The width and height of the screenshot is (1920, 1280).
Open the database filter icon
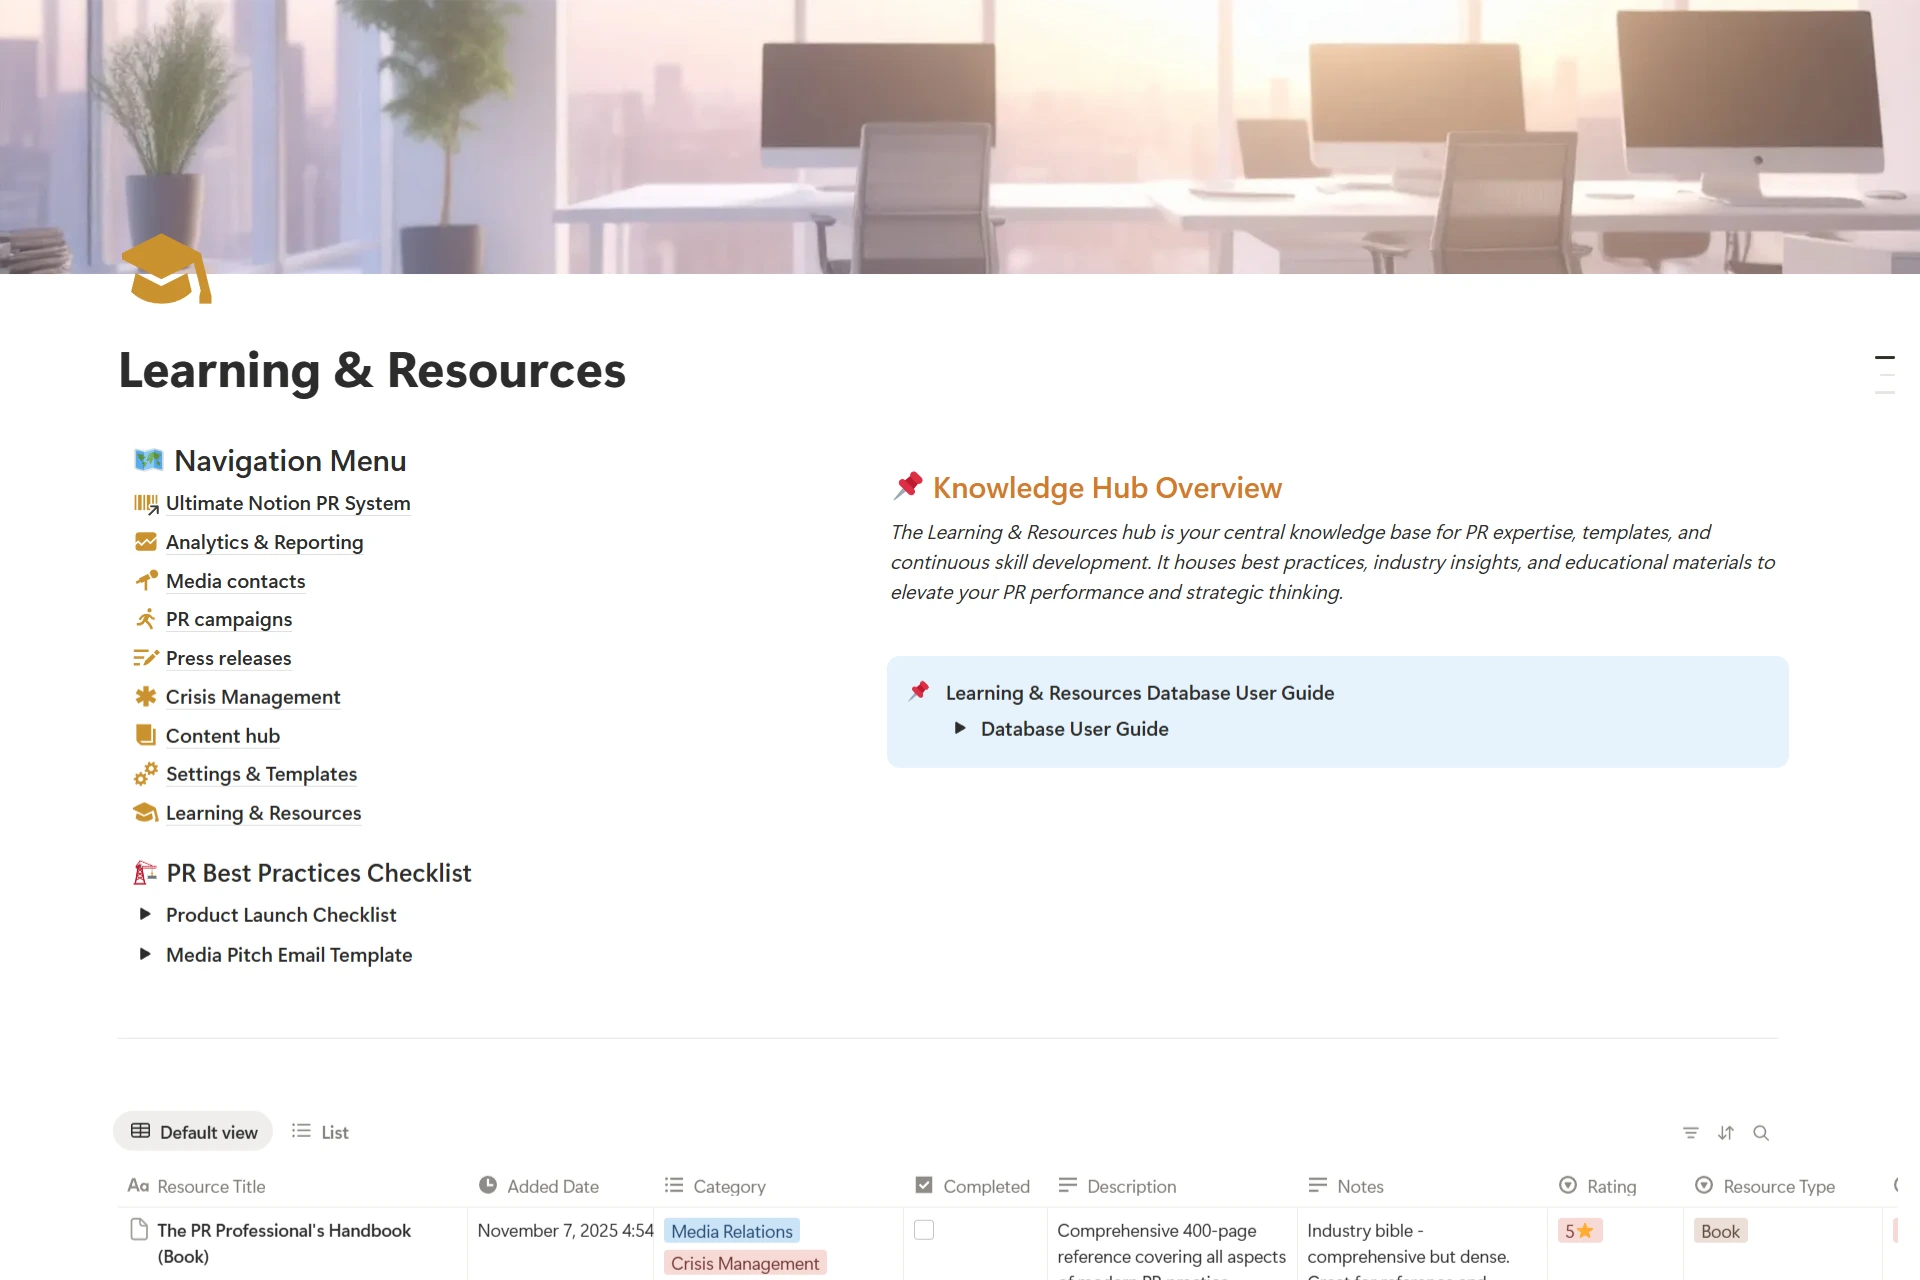point(1690,1133)
